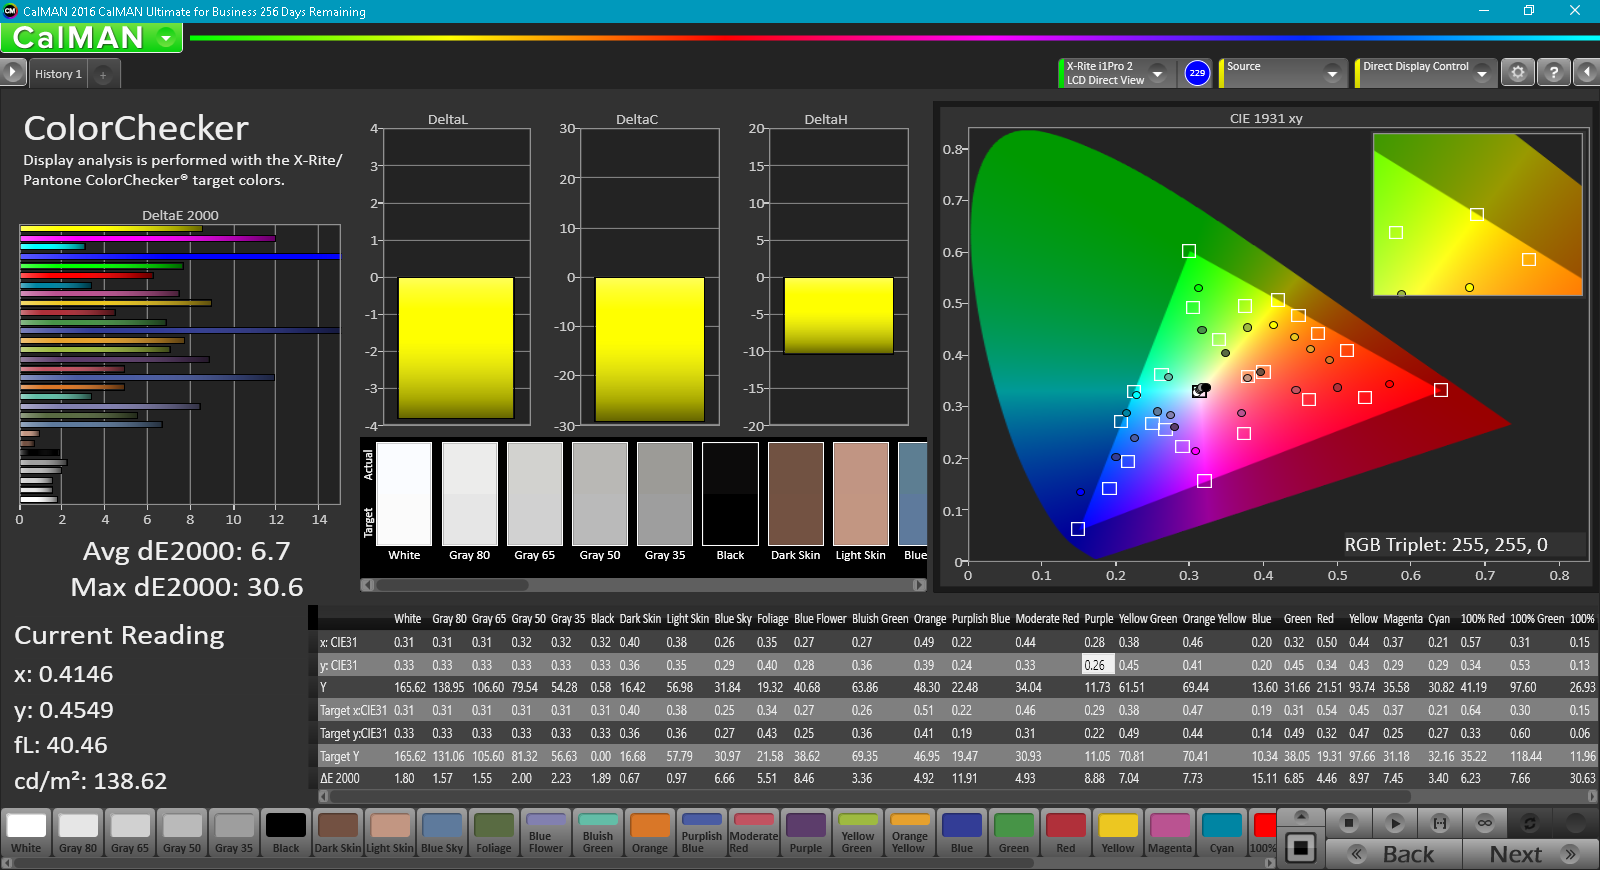Click the Yellow column header in table
Image resolution: width=1600 pixels, height=870 pixels.
tap(1363, 619)
